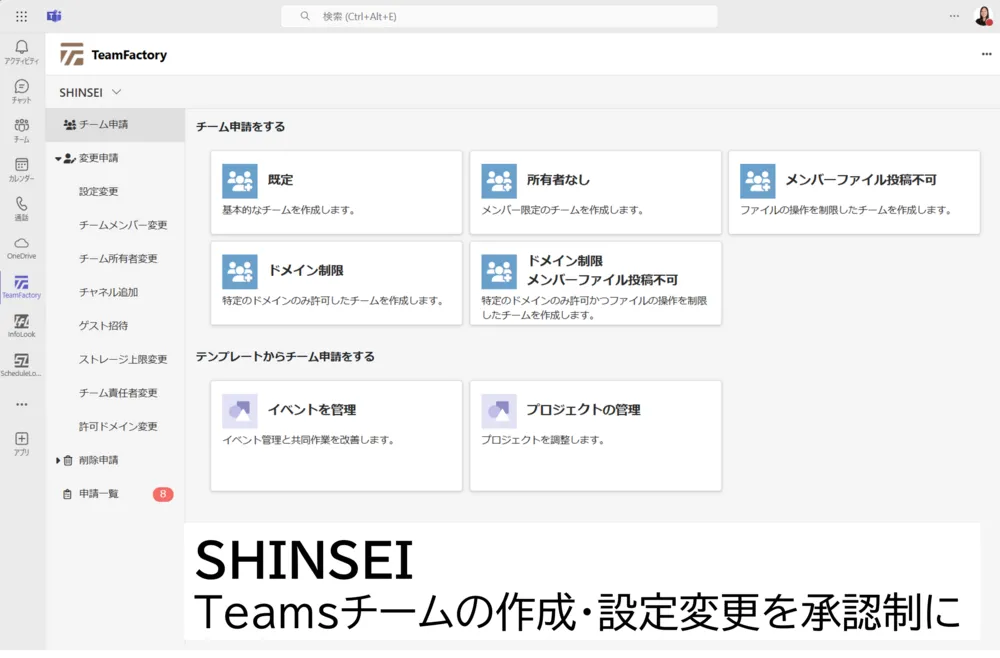Select チーム申請 in sidebar

point(115,124)
